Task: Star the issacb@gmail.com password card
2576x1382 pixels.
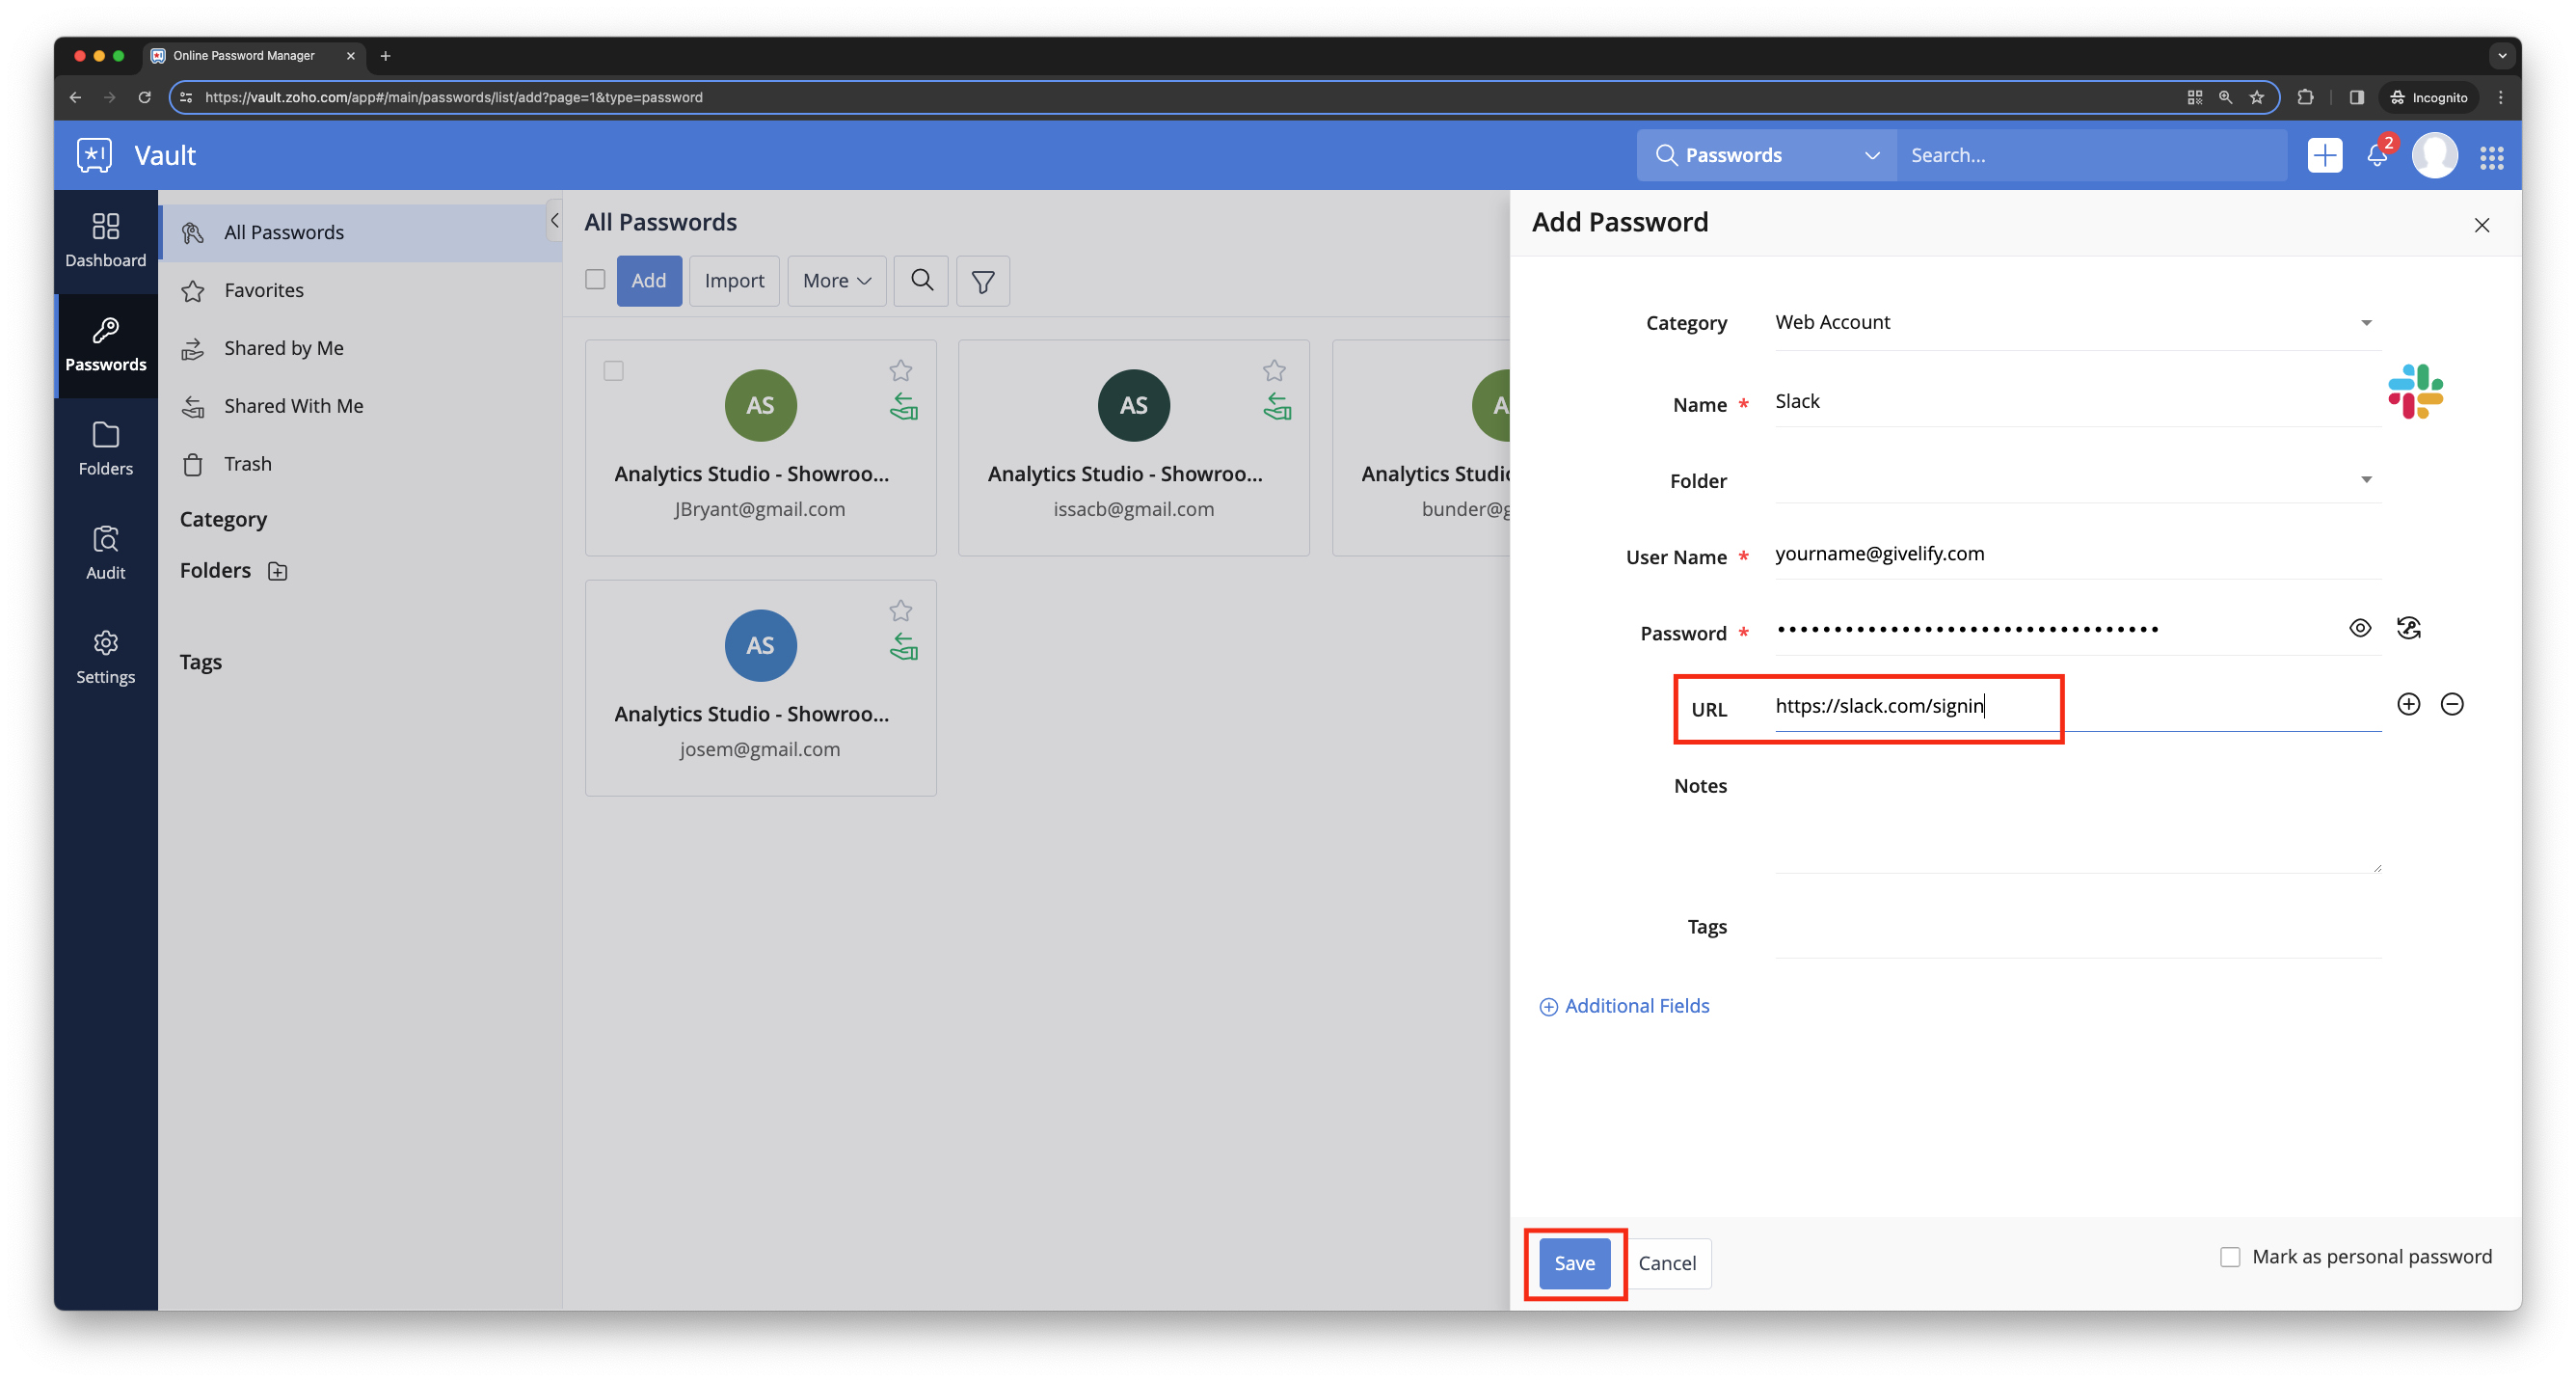Action: click(x=1273, y=370)
